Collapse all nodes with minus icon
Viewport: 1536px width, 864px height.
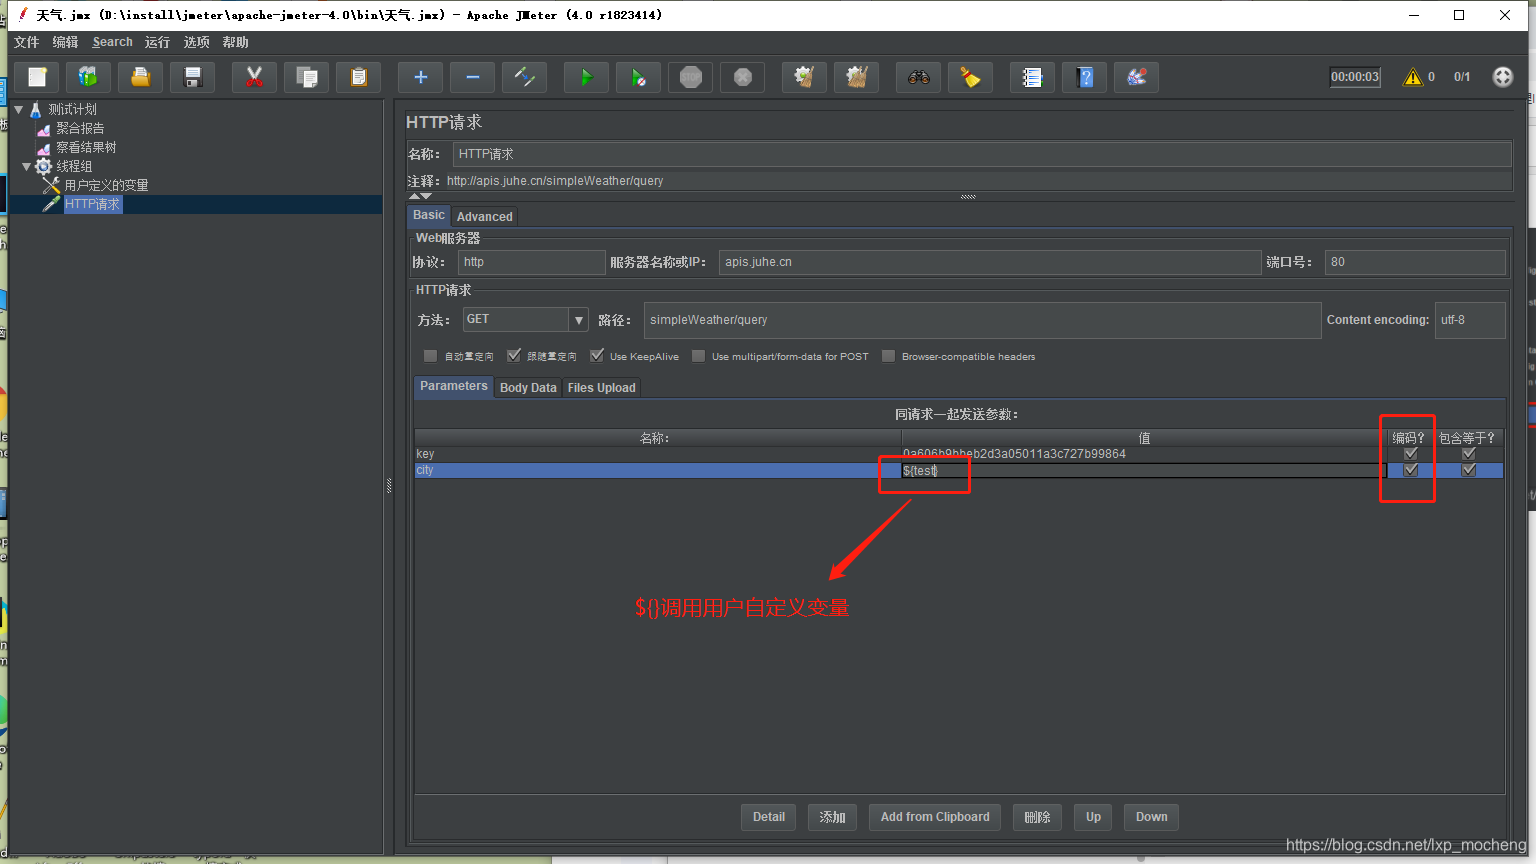tap(472, 77)
